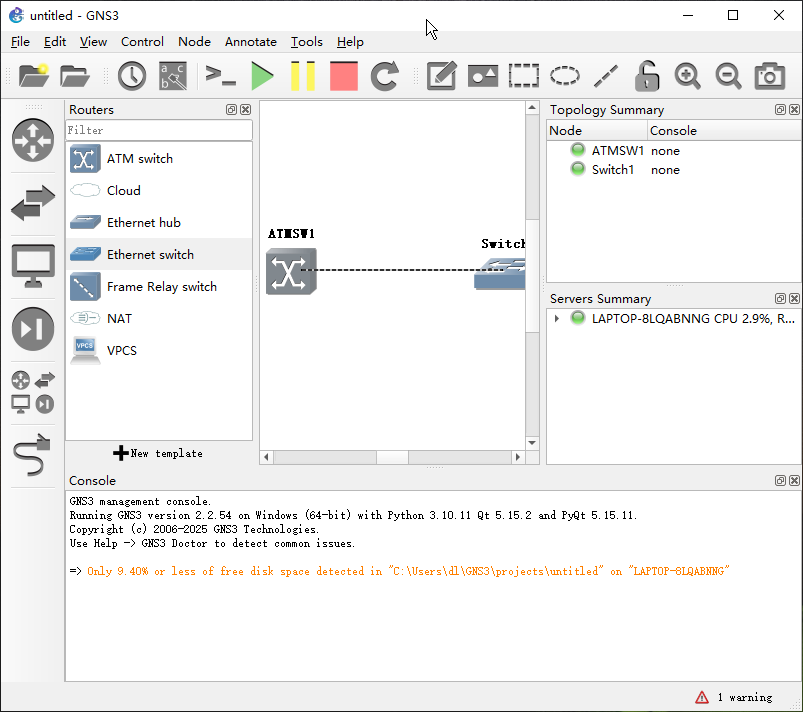Image resolution: width=803 pixels, height=712 pixels.
Task: Click the Console column header
Action: tap(724, 131)
